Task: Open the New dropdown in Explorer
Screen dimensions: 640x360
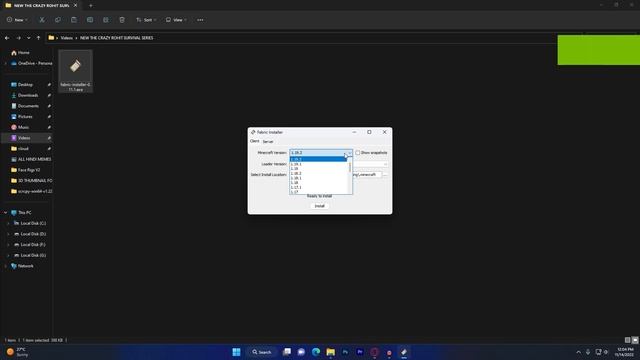Action: [x=17, y=20]
